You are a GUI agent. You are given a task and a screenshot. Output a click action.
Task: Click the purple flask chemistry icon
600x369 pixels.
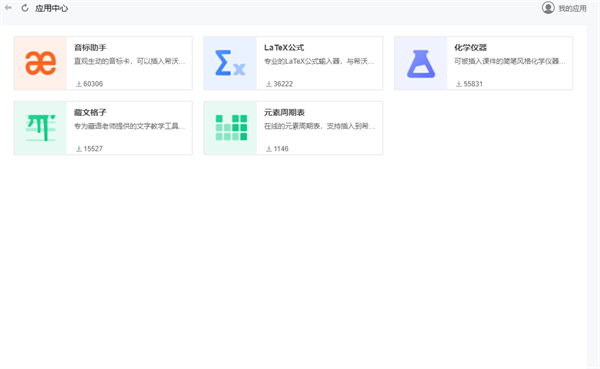421,64
